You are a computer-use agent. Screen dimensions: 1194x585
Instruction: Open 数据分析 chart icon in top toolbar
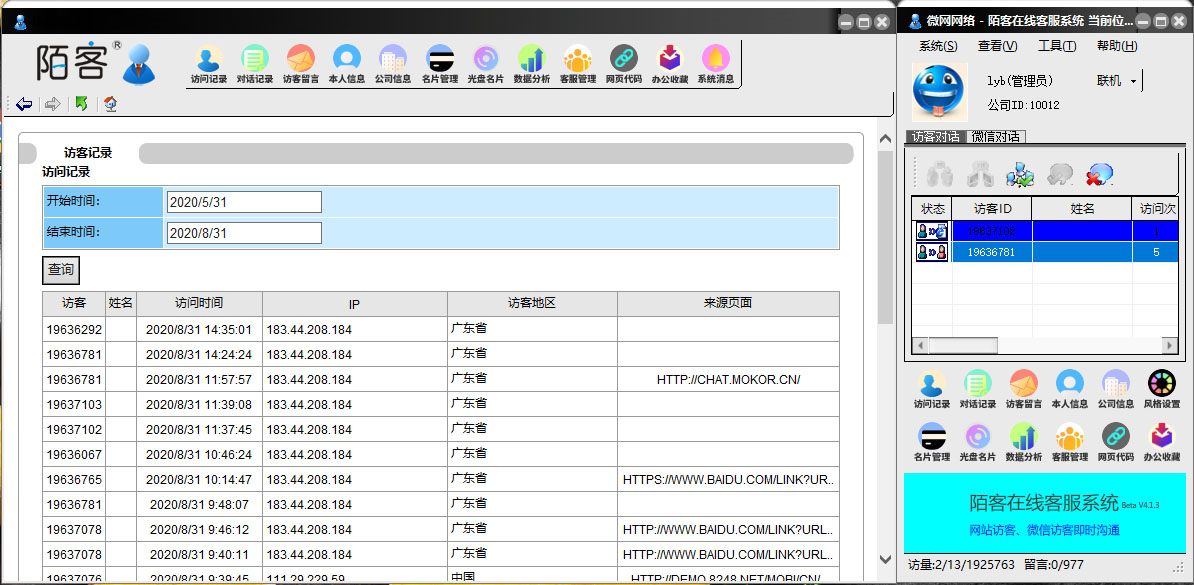(x=531, y=64)
